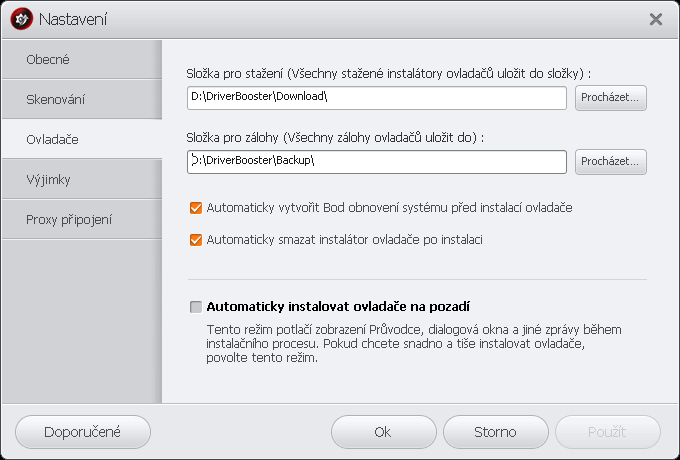Switch to the Skenování tab
The width and height of the screenshot is (680, 460).
click(x=80, y=99)
